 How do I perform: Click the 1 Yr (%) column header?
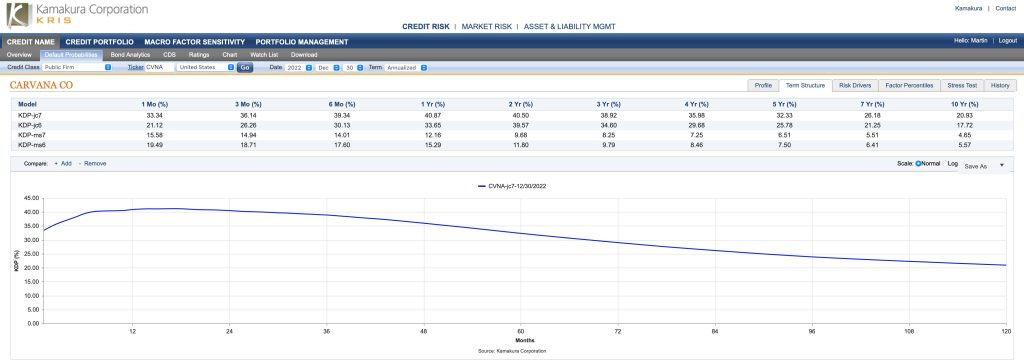(433, 104)
